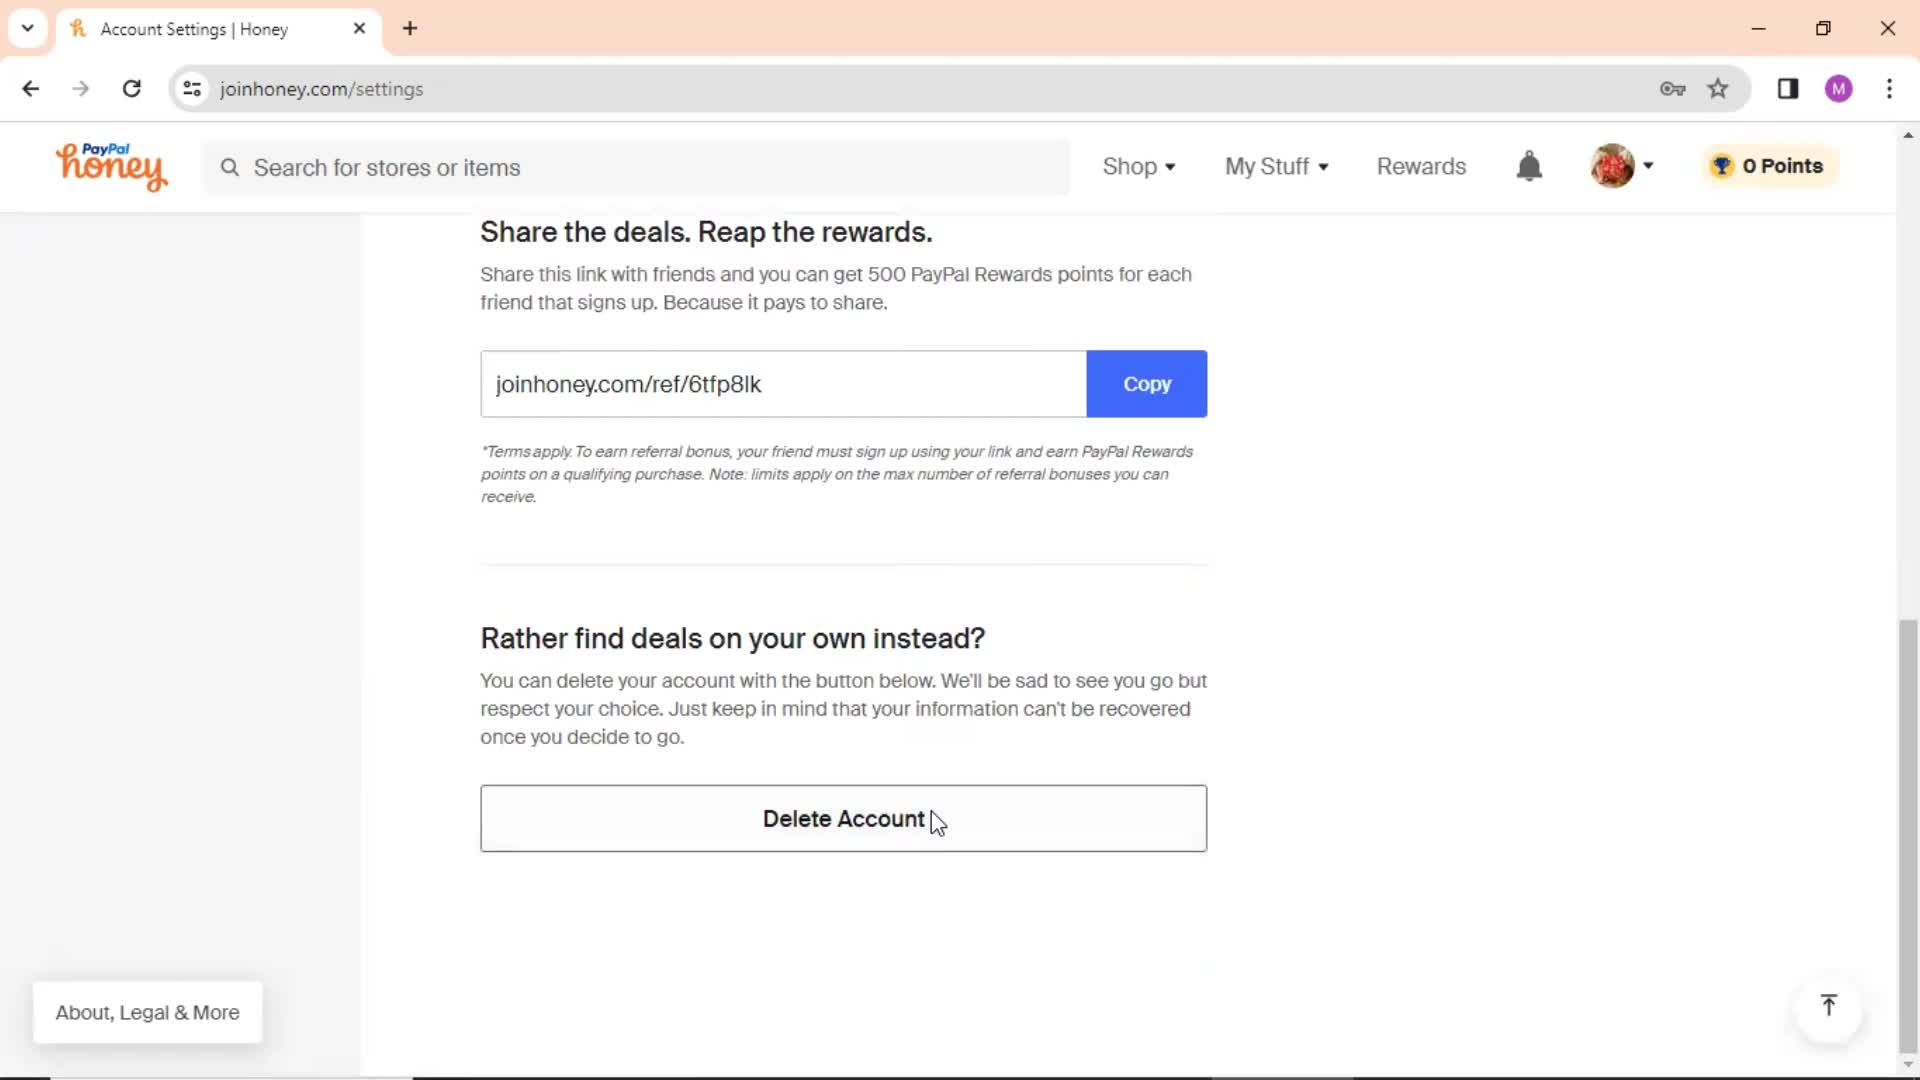Click the browser bookmarks star icon
The width and height of the screenshot is (1920, 1080).
1718,88
